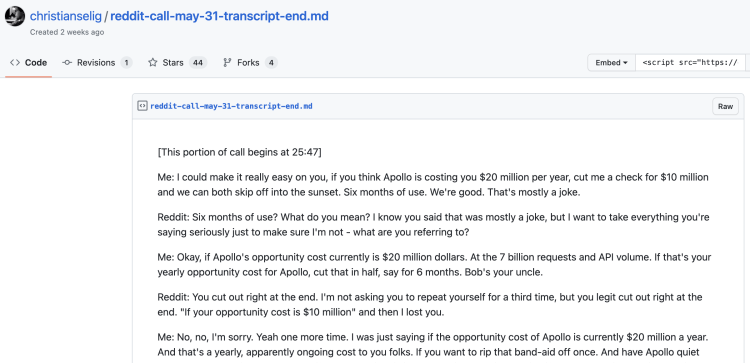Open the christianselig user profile link
Screen dimensions: 750x363
(x=66, y=16)
